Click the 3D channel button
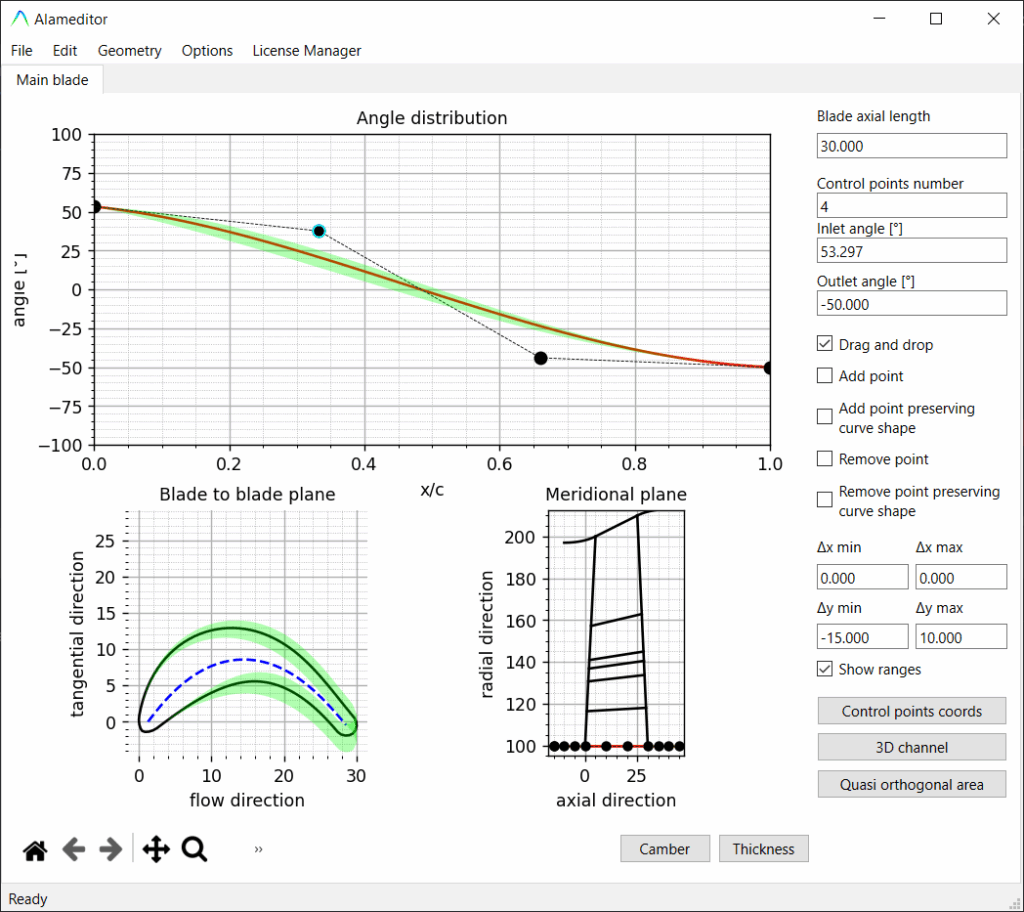Image resolution: width=1024 pixels, height=912 pixels. point(911,747)
